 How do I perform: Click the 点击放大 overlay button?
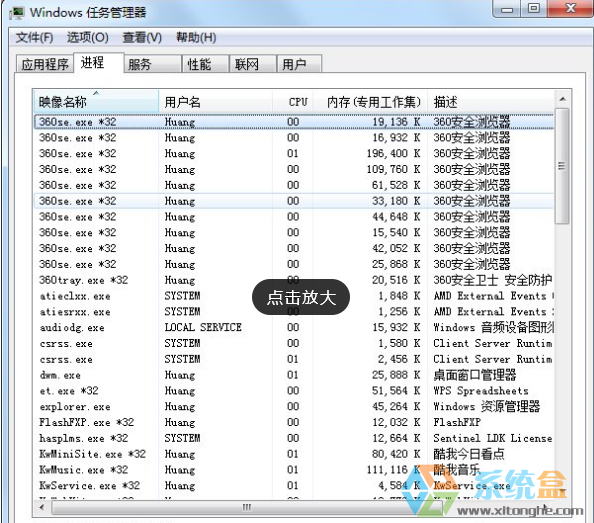(x=301, y=297)
